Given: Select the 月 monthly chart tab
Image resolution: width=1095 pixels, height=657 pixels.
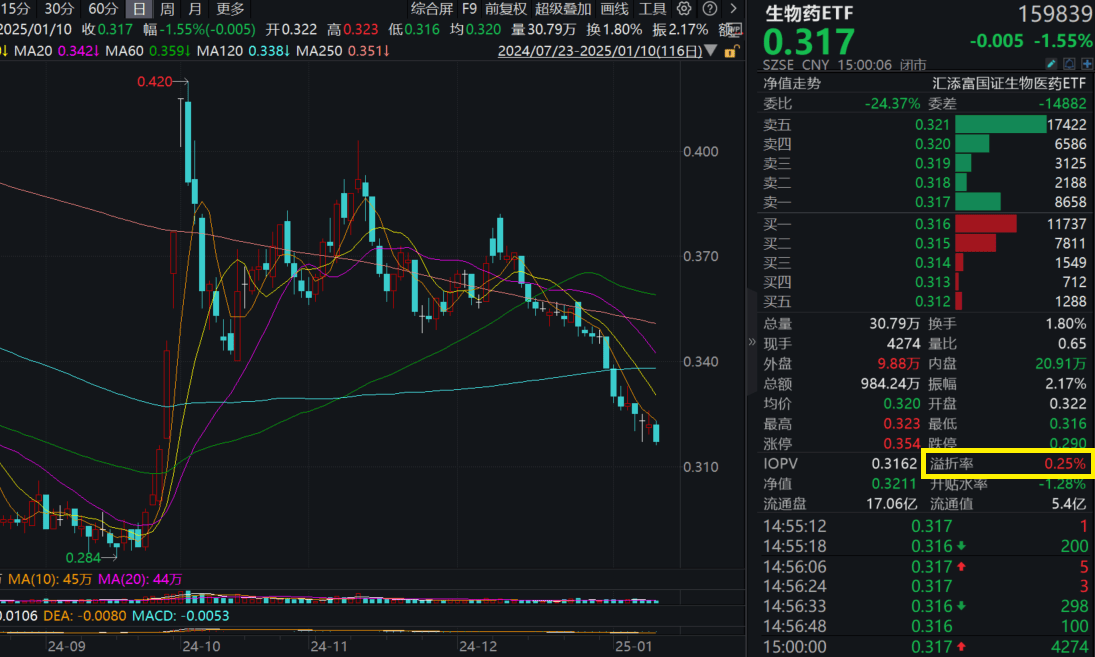Looking at the screenshot, I should click(x=195, y=9).
